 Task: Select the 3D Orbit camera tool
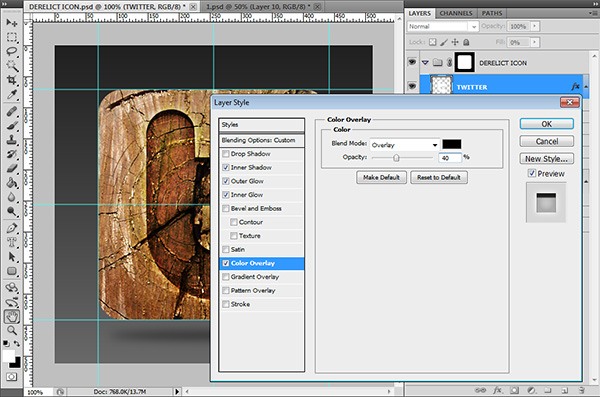[x=11, y=302]
